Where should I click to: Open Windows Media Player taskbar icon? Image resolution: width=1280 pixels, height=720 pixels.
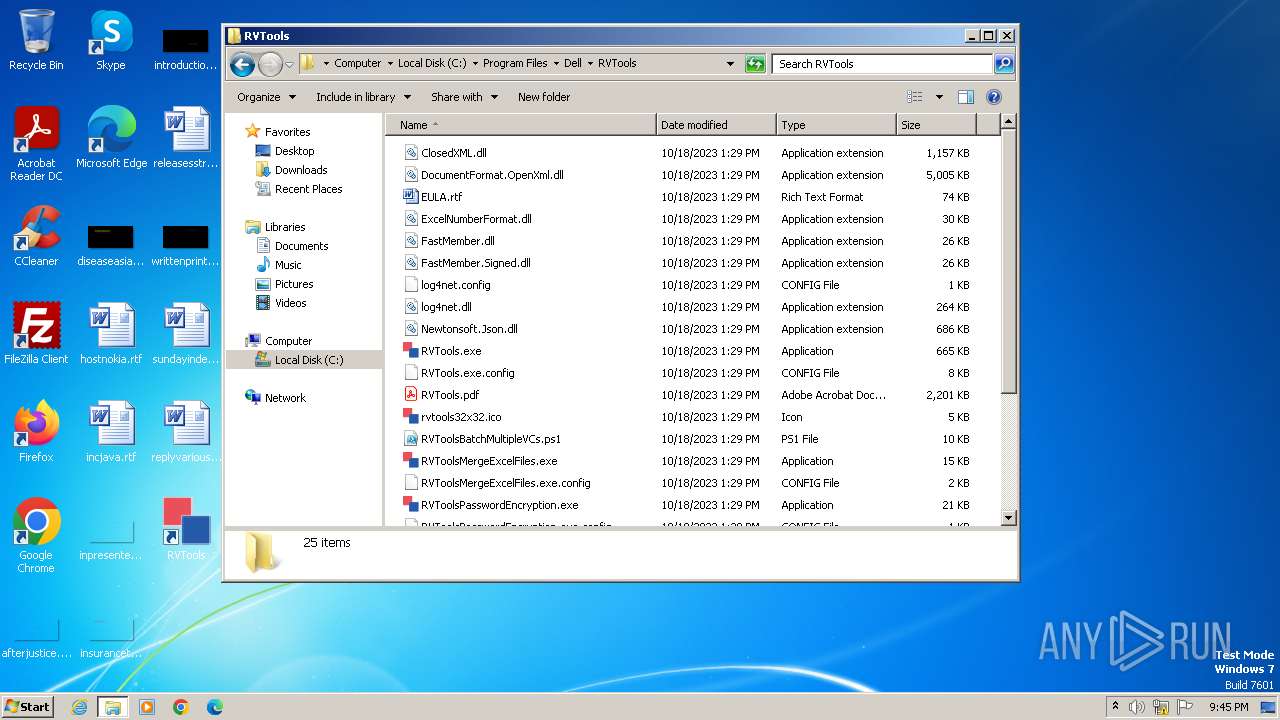click(x=147, y=707)
